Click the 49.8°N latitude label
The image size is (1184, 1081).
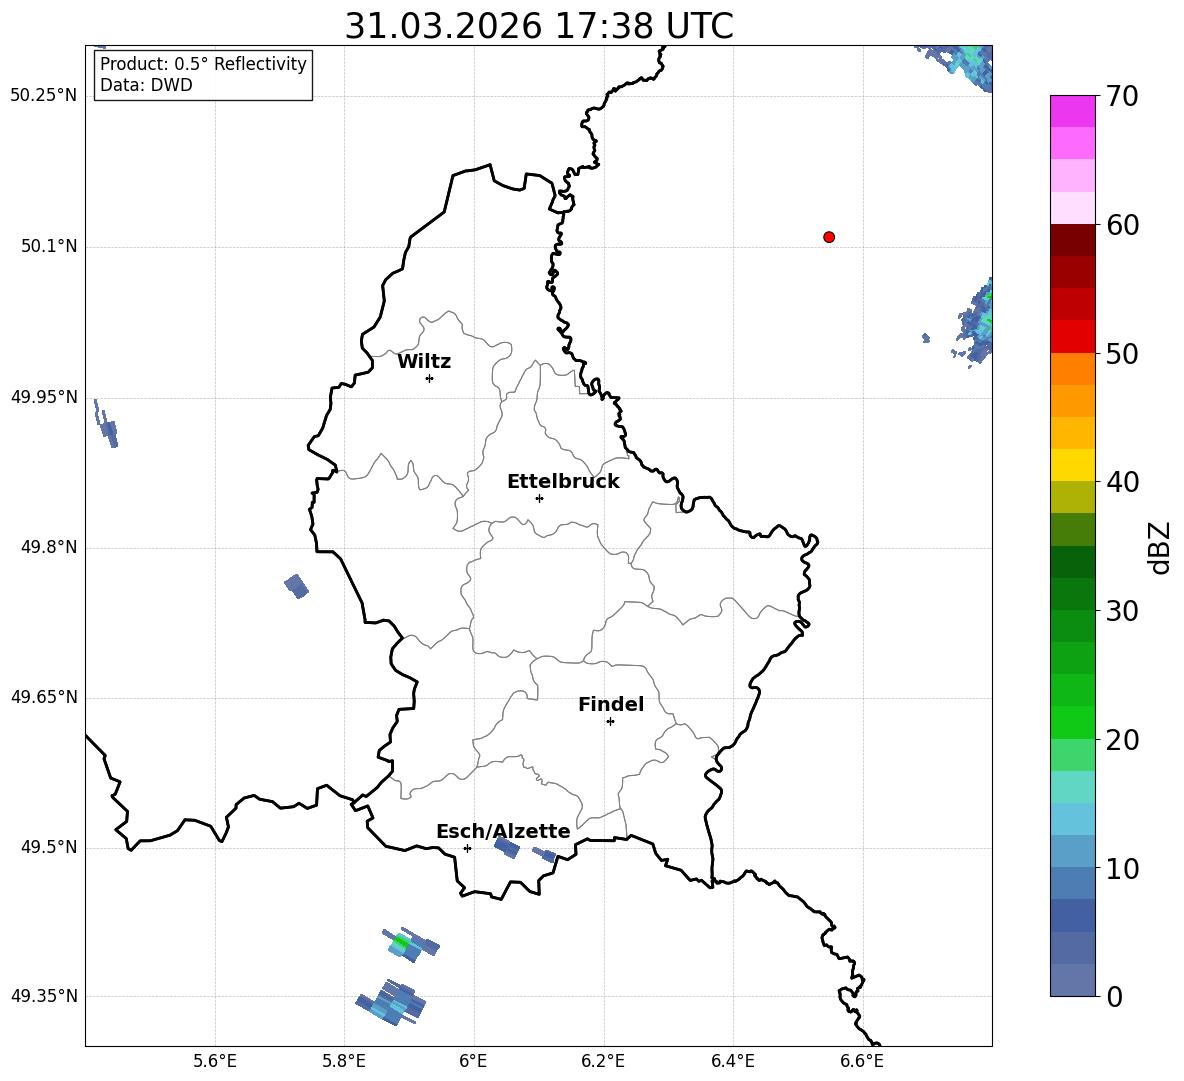click(49, 547)
